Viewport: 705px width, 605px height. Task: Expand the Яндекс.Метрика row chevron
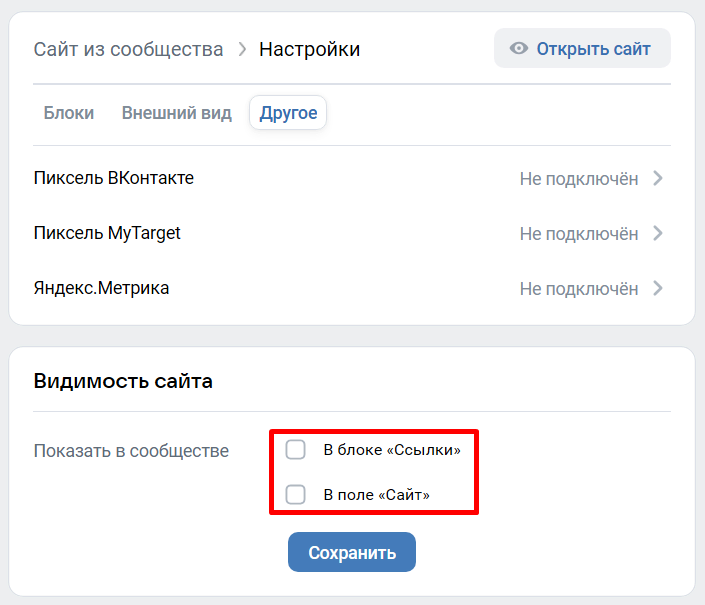[658, 288]
